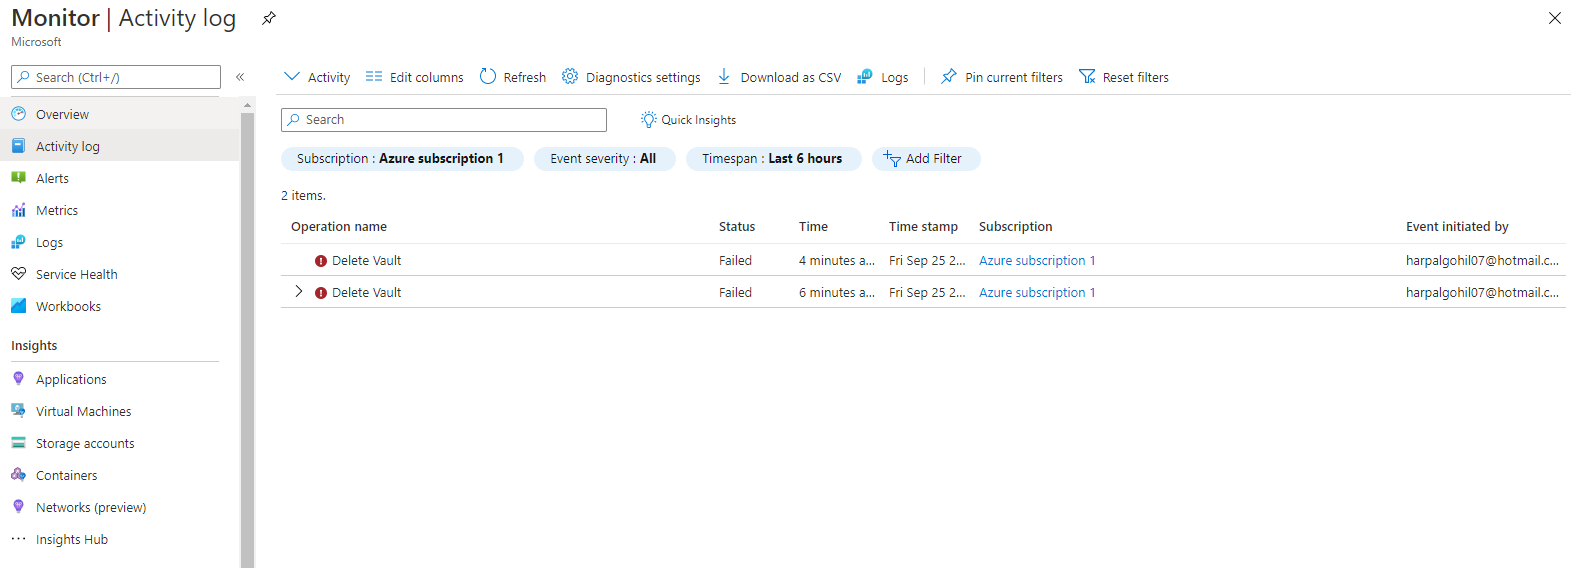Open Azure subscription 1 link in second row
The height and width of the screenshot is (568, 1591).
pos(1037,293)
